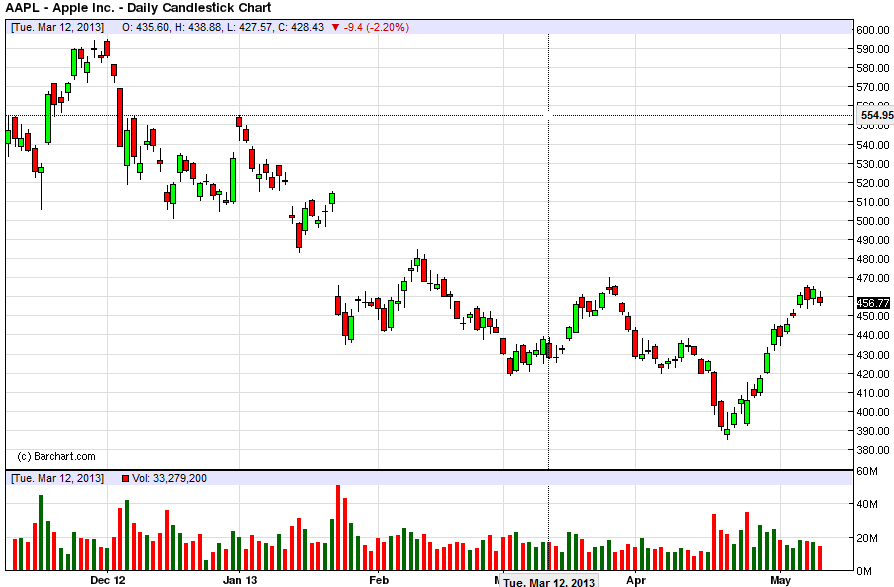The width and height of the screenshot is (894, 587).
Task: Click the 390.00 price axis label
Action: (x=873, y=431)
